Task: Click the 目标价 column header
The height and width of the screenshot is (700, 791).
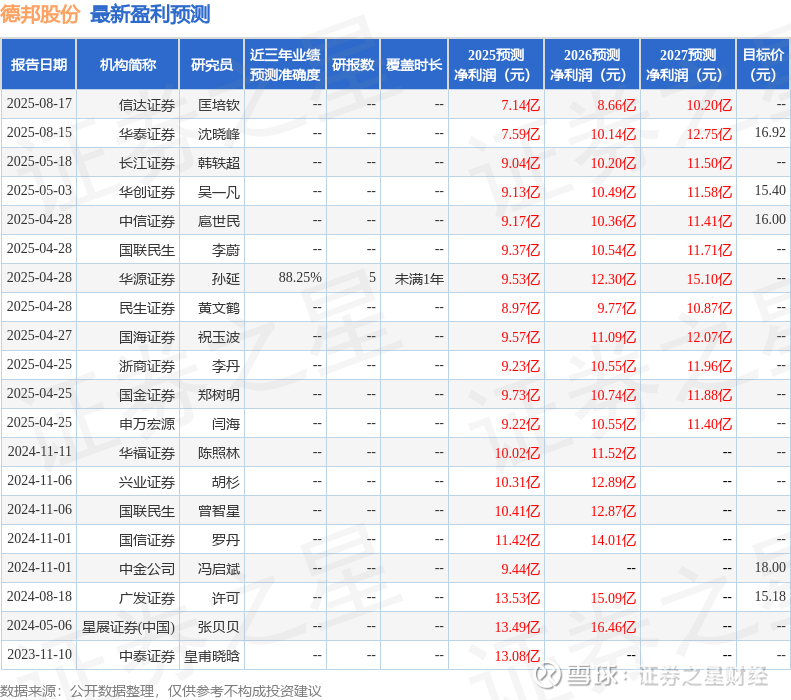Action: click(763, 65)
